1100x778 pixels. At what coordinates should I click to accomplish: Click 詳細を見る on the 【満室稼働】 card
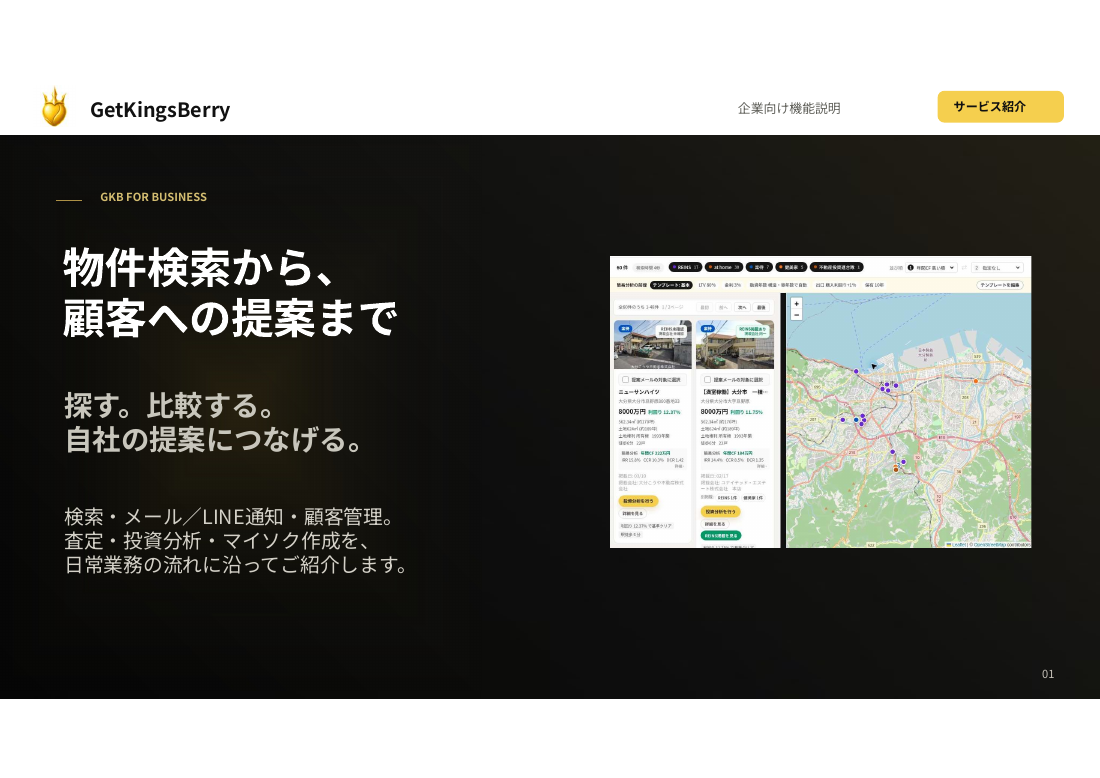715,524
